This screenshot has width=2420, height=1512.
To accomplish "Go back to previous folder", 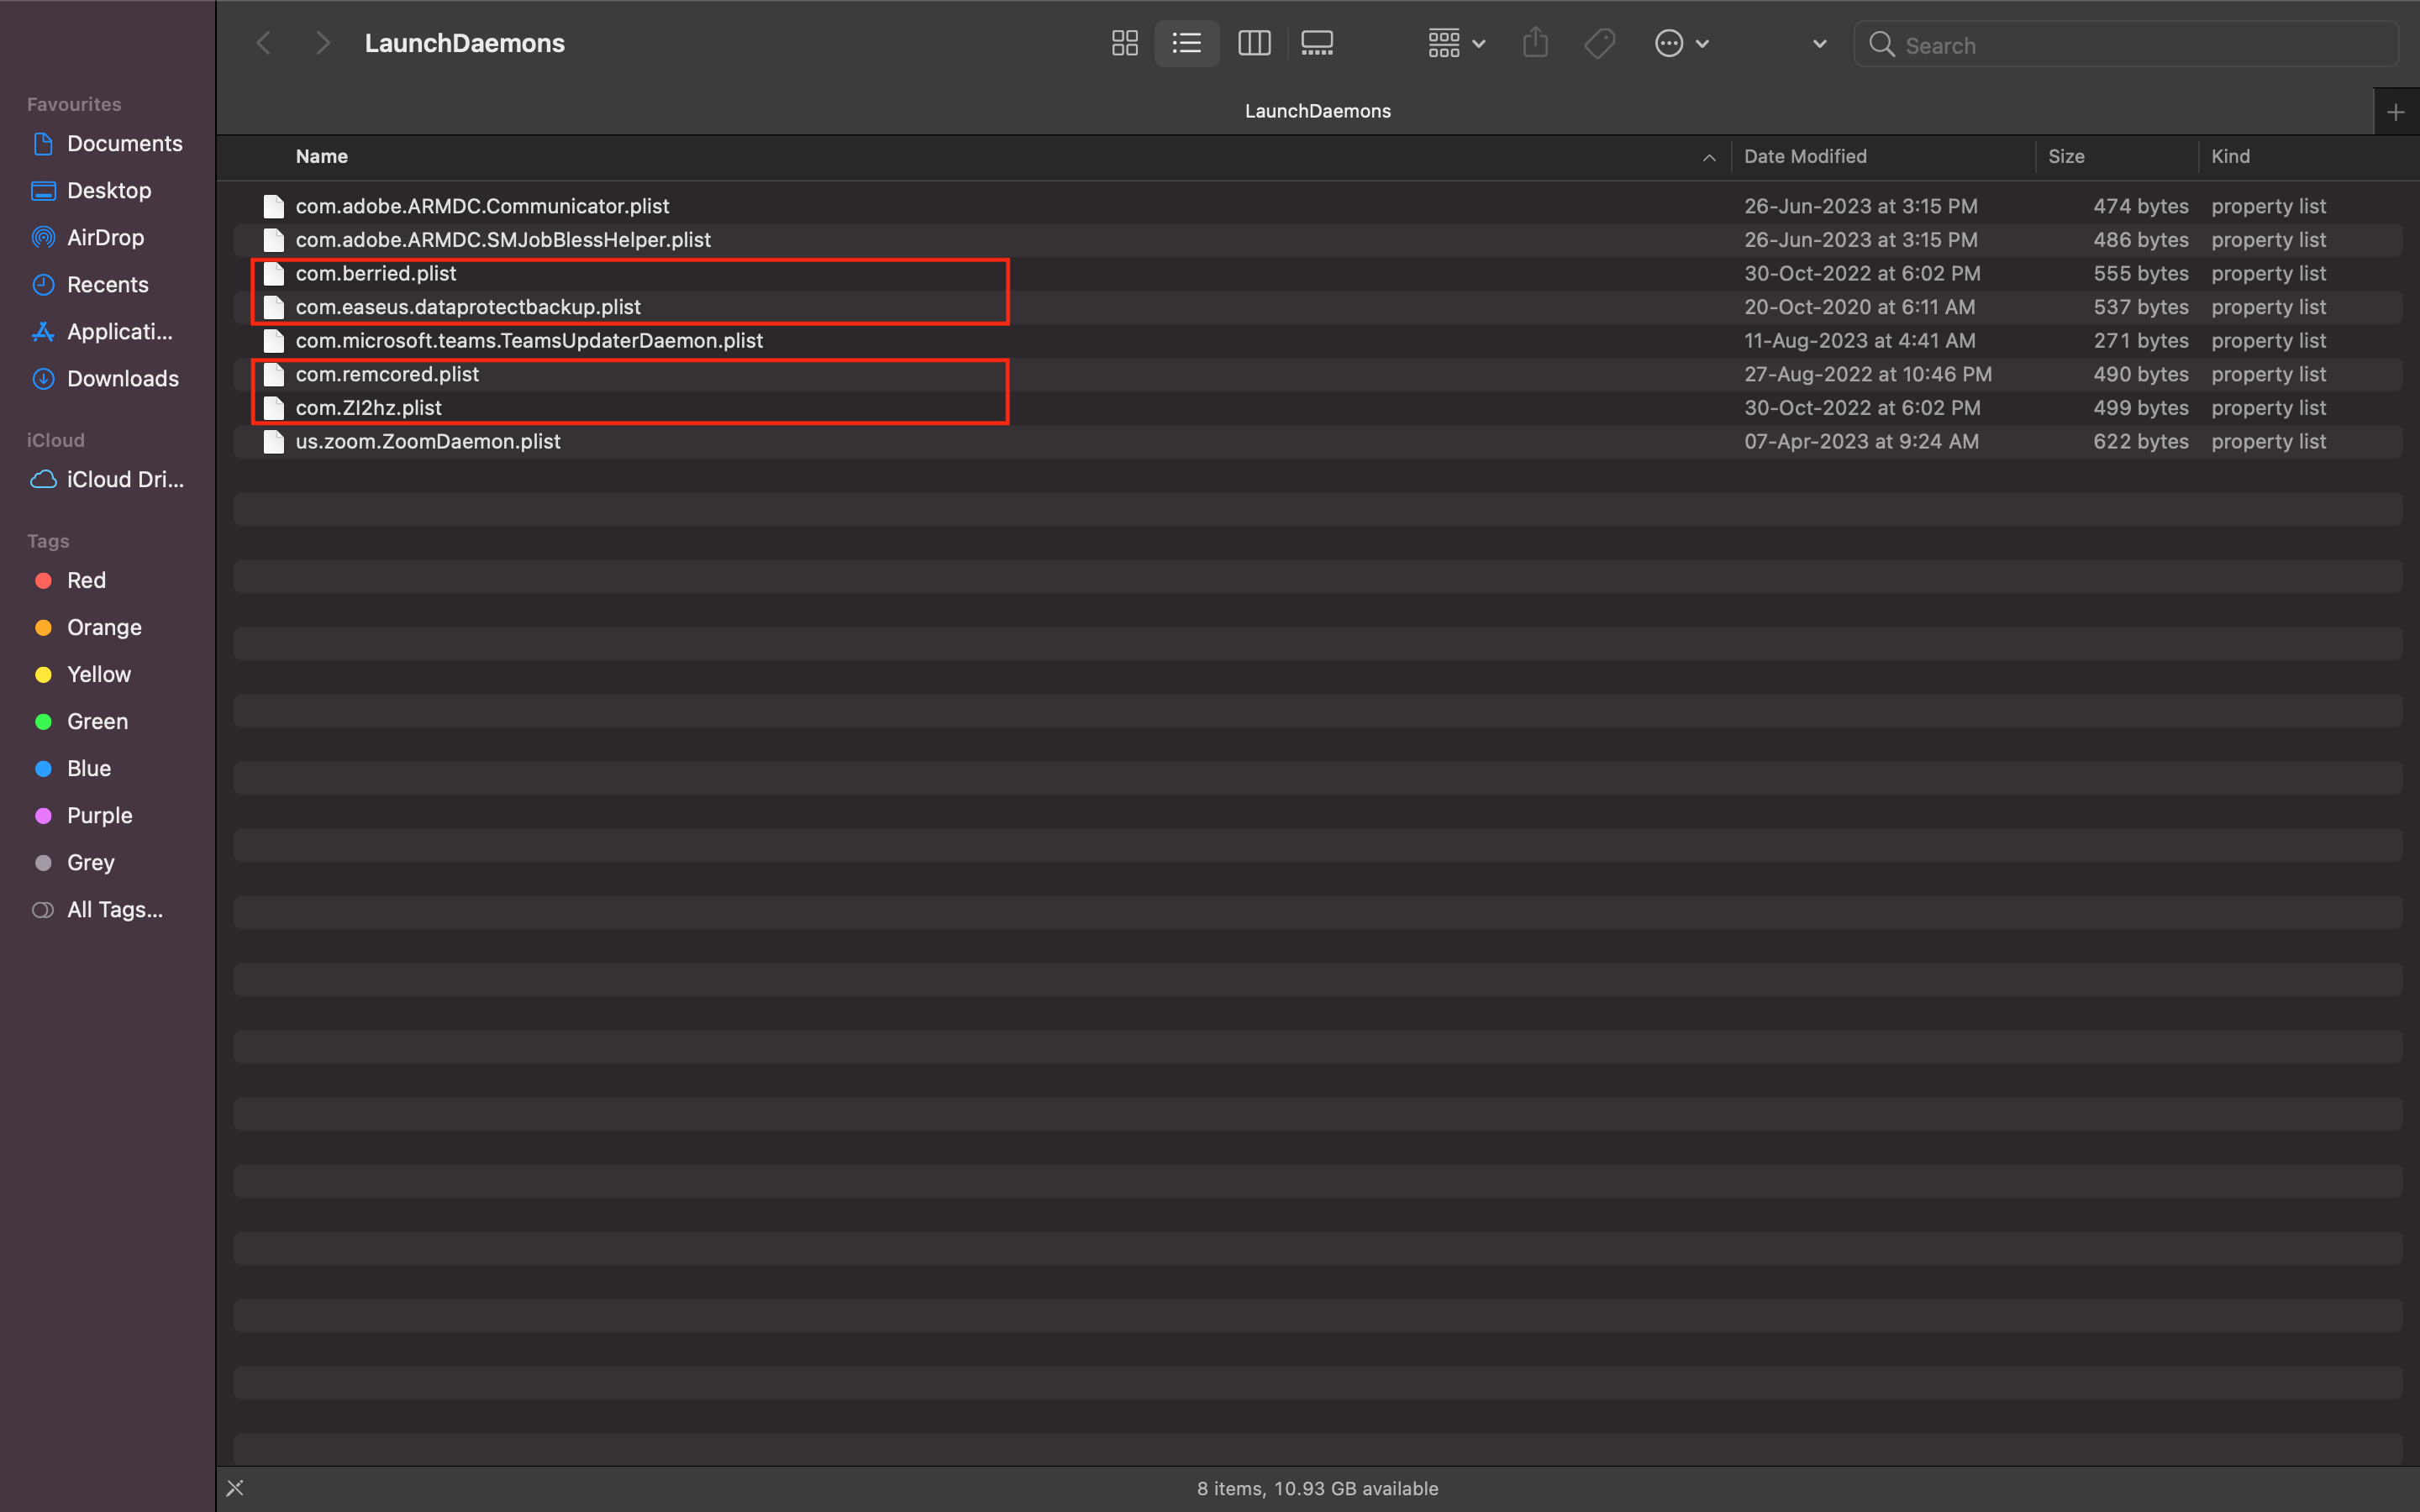I will 264,43.
